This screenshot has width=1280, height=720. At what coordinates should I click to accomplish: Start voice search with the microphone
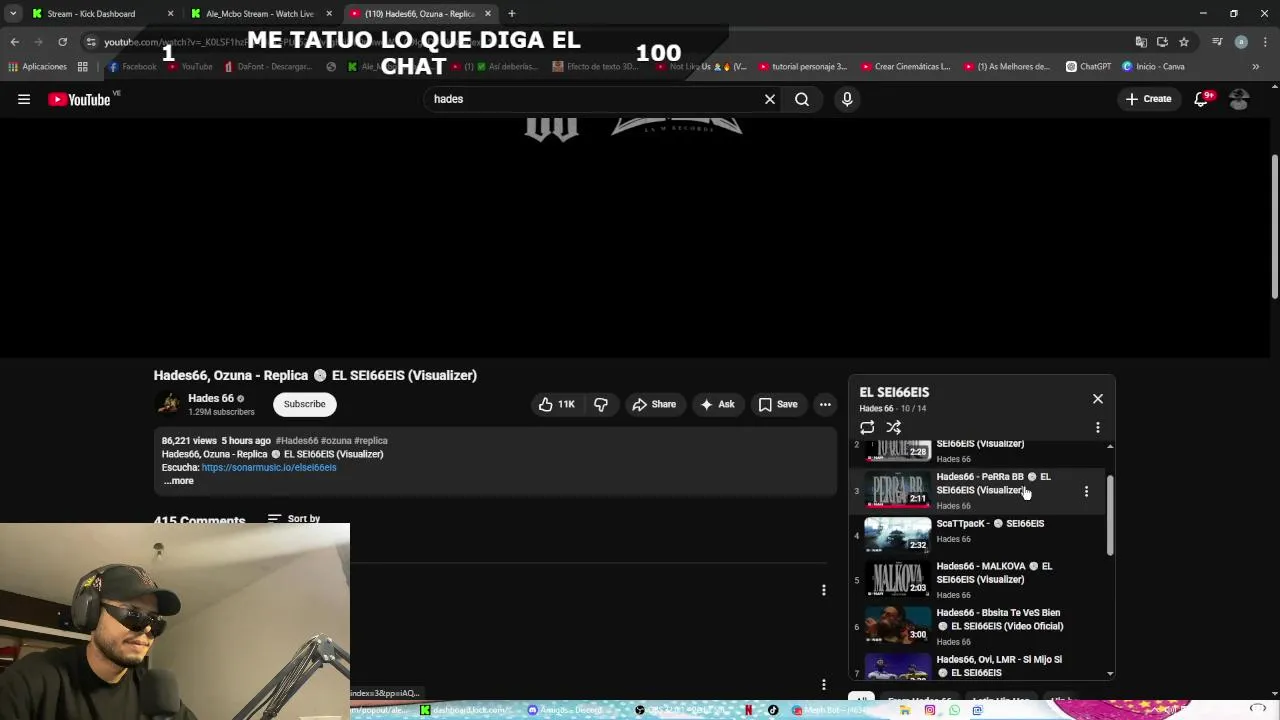[x=847, y=99]
